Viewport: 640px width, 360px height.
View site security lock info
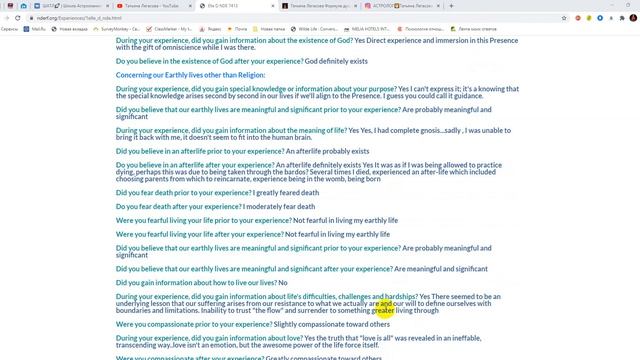[31, 18]
